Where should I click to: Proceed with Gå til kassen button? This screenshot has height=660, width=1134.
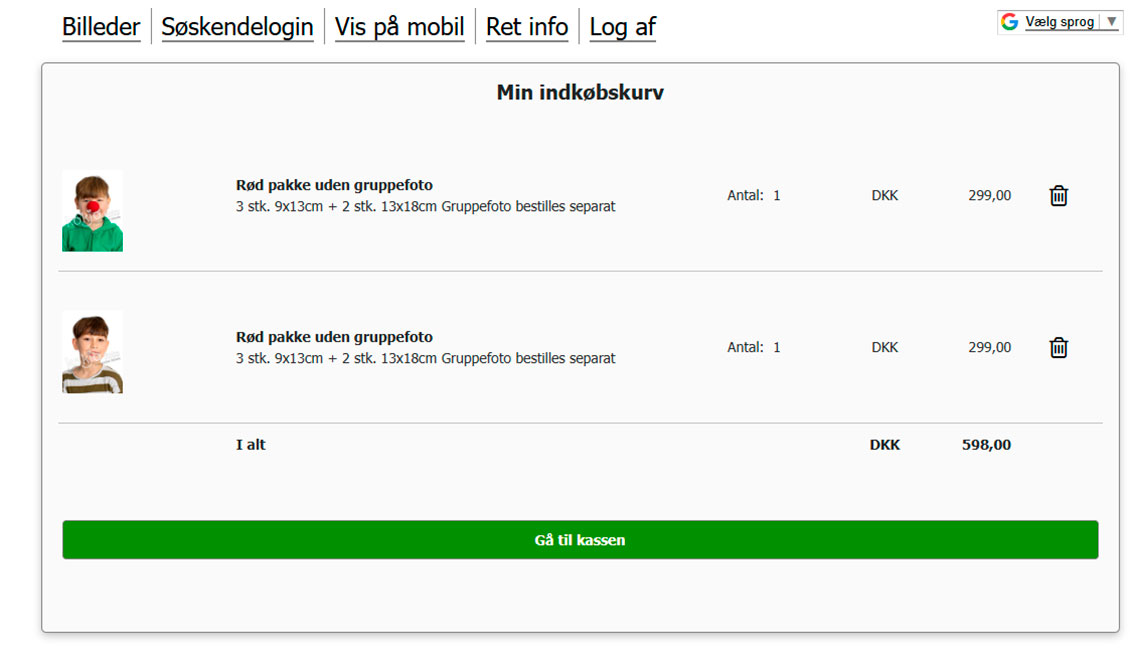(580, 540)
